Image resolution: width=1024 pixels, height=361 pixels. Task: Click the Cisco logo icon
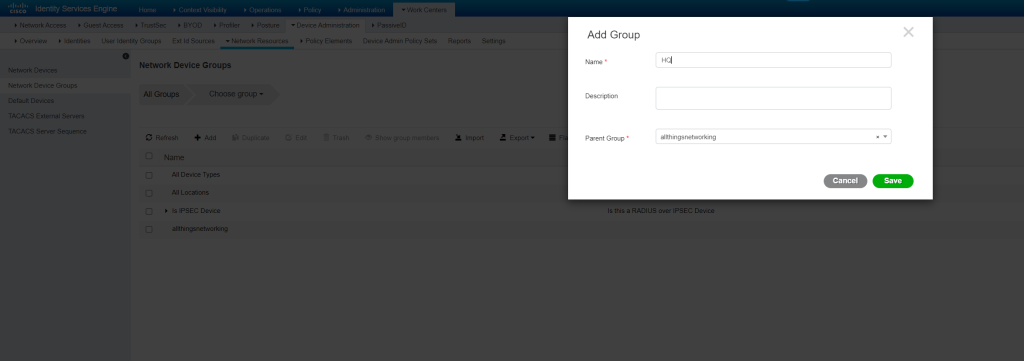coord(18,8)
